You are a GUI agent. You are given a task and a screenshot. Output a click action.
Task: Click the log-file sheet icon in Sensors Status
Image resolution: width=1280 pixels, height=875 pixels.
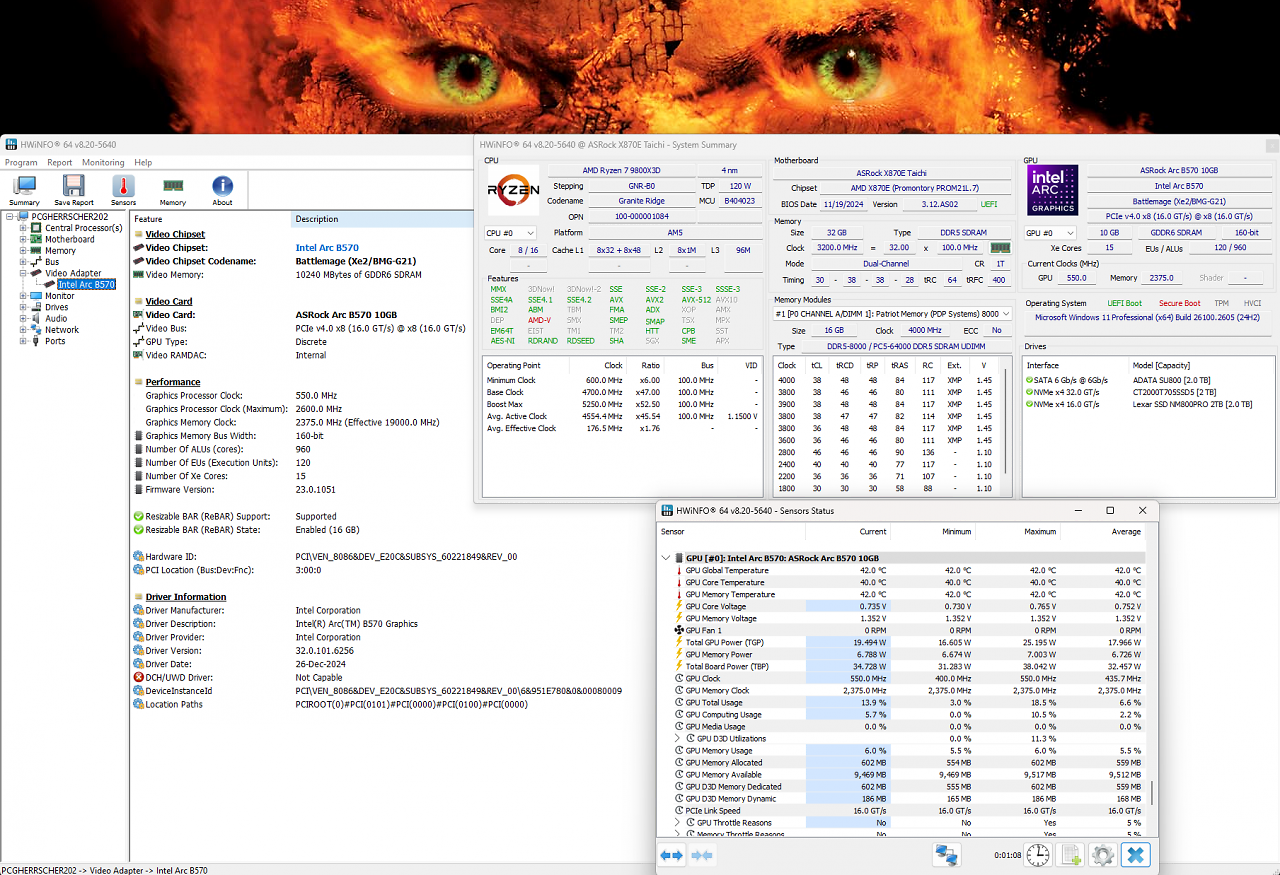pos(1071,855)
